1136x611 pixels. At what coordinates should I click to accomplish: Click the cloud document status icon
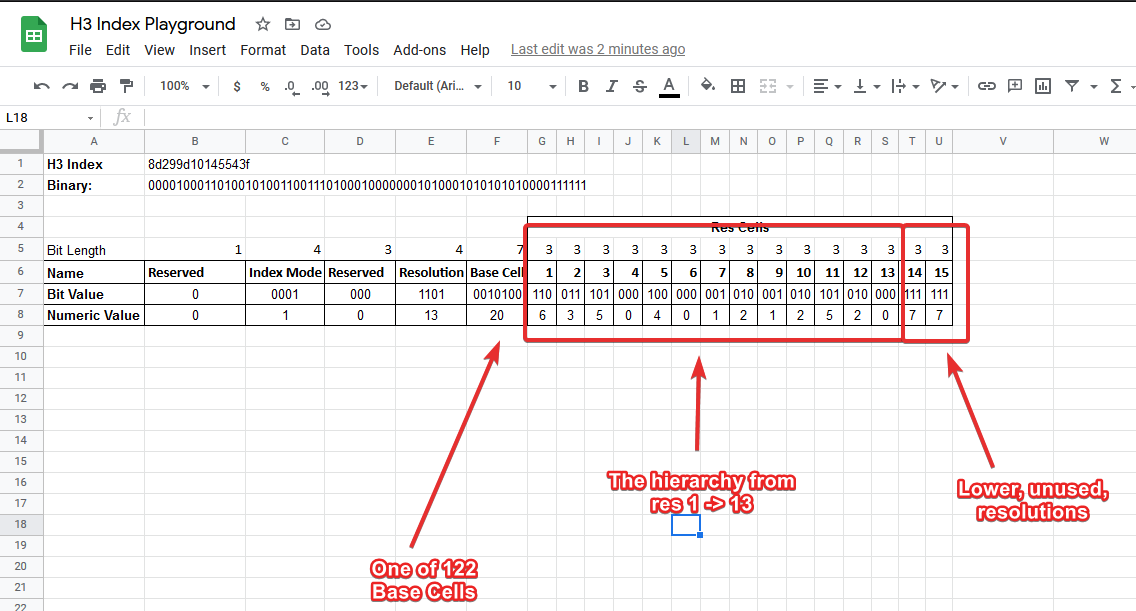point(322,25)
